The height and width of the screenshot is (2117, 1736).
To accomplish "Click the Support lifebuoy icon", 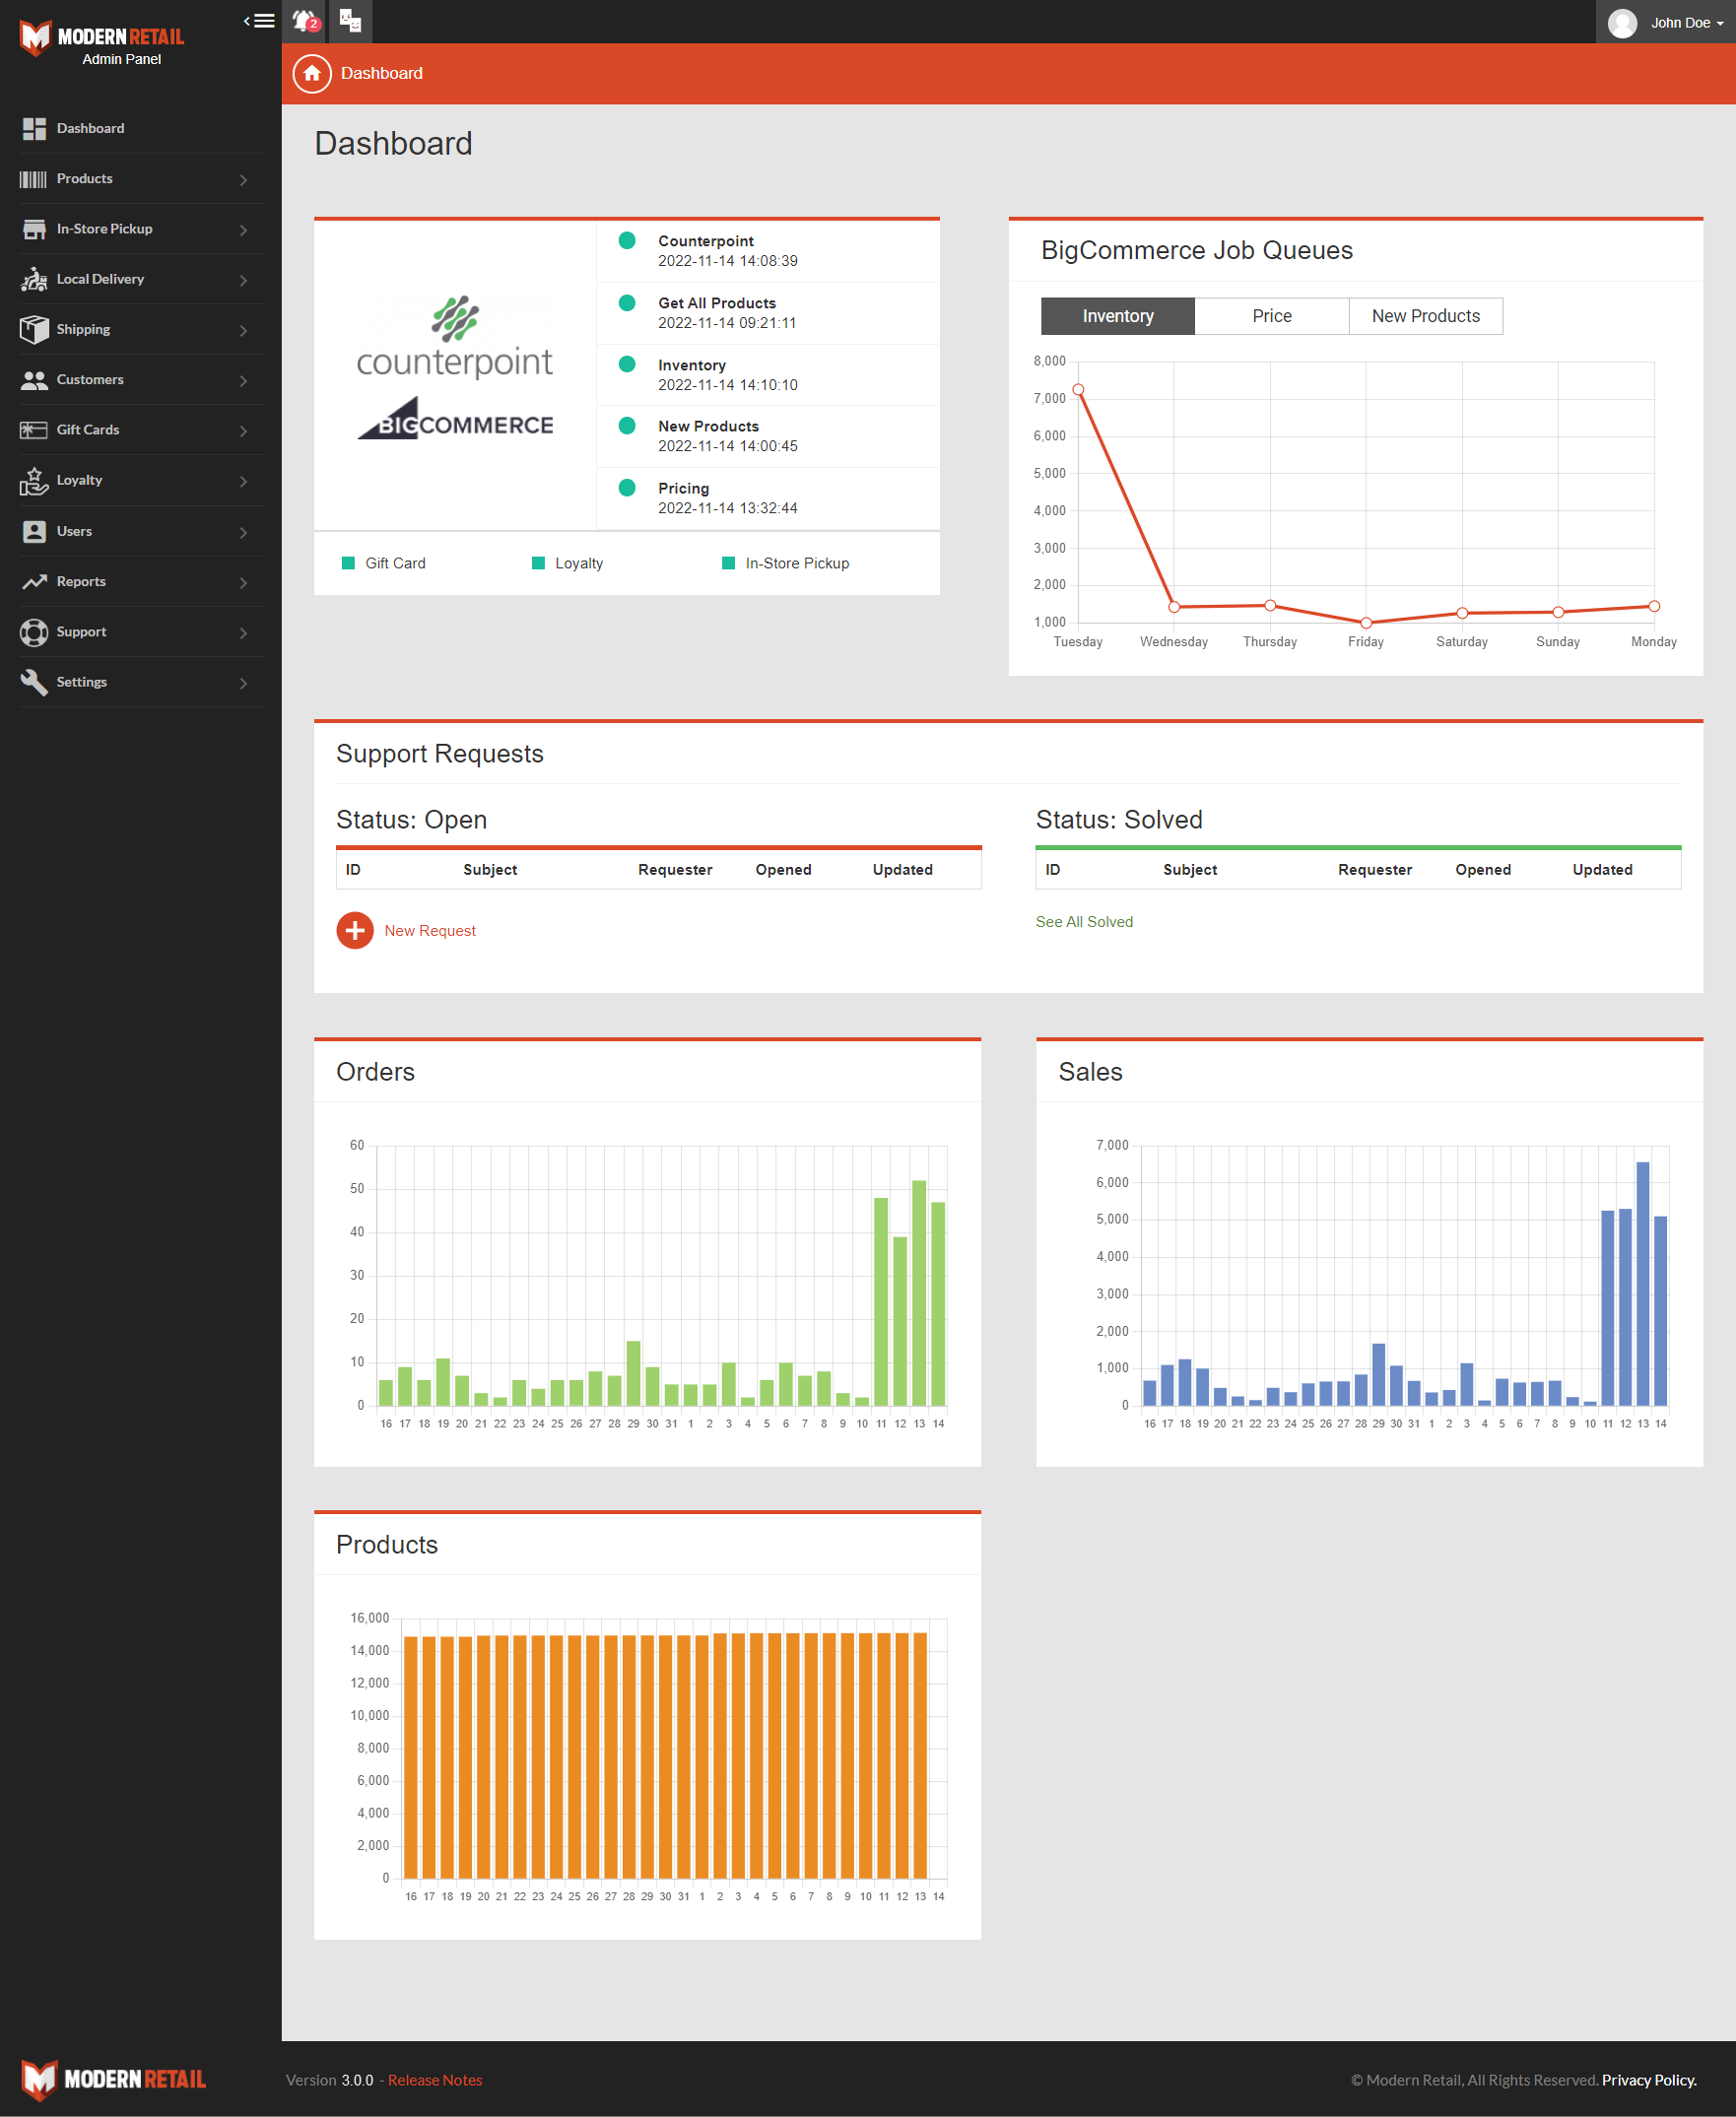I will [34, 632].
